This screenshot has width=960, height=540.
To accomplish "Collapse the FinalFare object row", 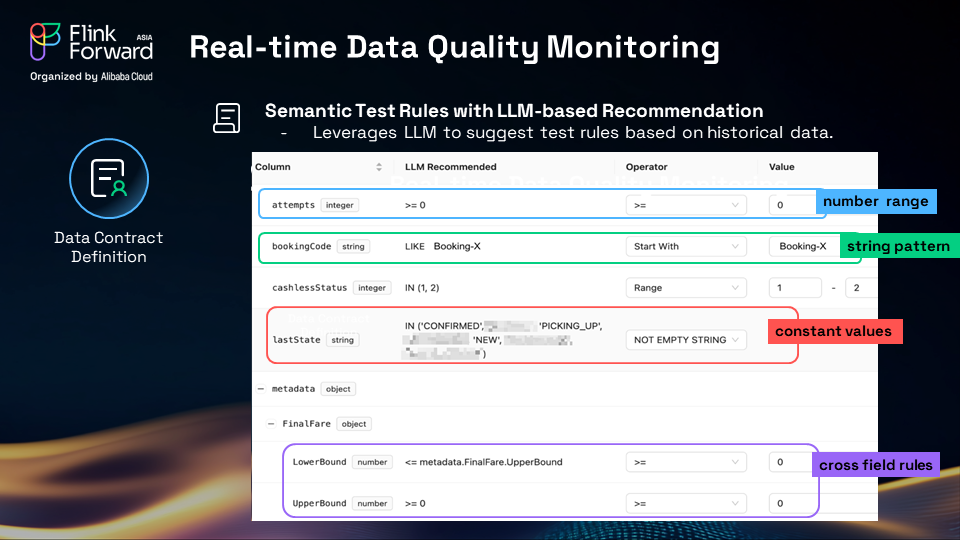I will [x=271, y=424].
